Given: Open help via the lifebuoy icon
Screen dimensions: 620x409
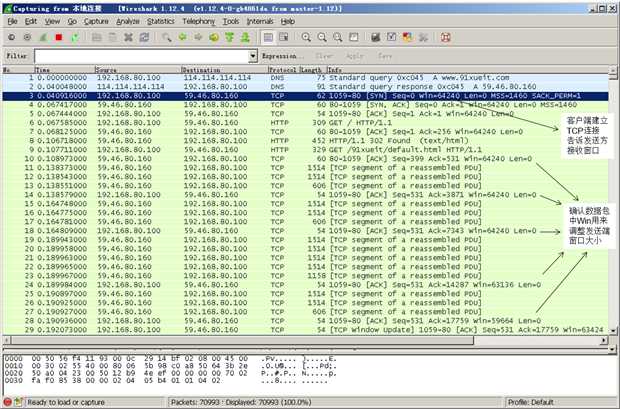Looking at the screenshot, I should (446, 38).
